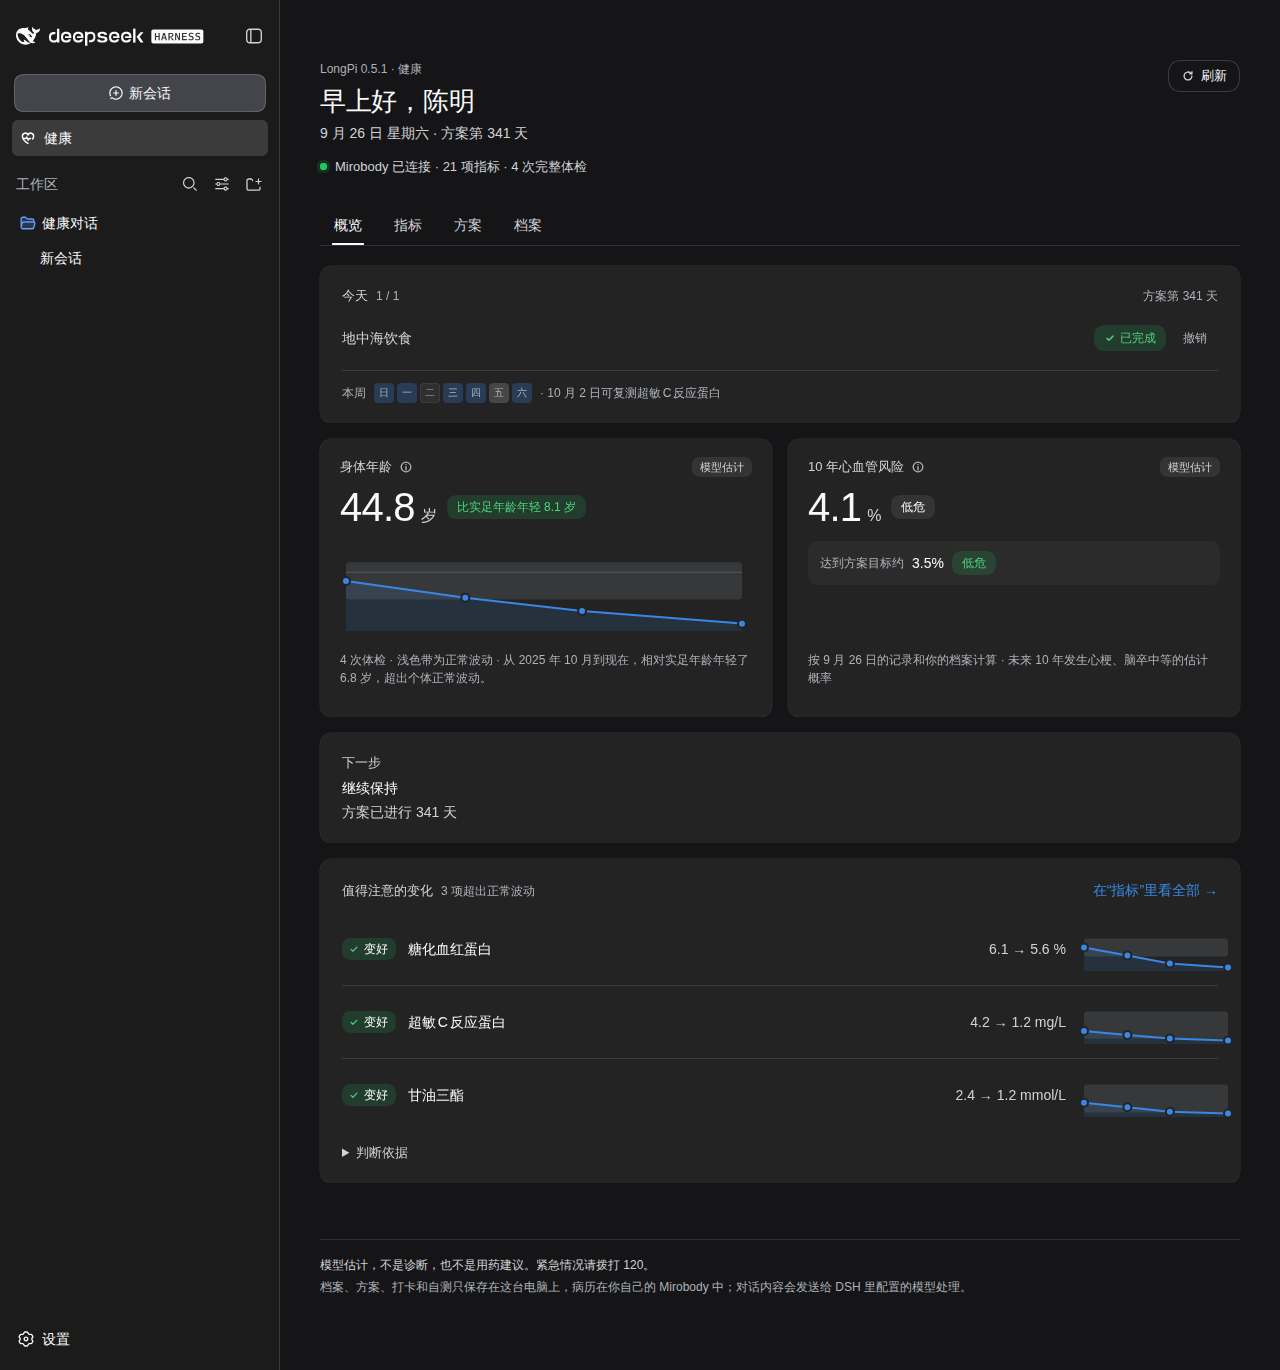
Task: Switch to the 概览 tab
Action: (x=348, y=225)
